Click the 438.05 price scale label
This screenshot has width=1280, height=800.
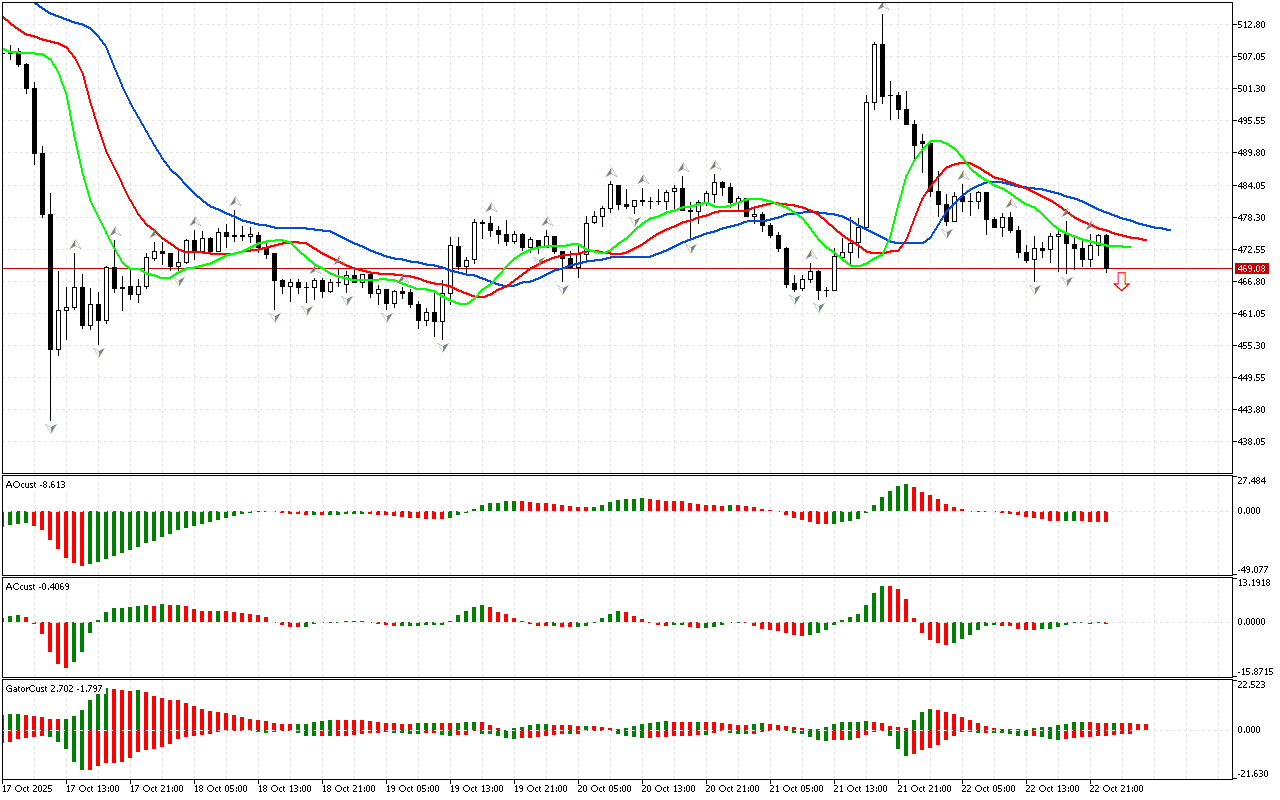[1252, 441]
